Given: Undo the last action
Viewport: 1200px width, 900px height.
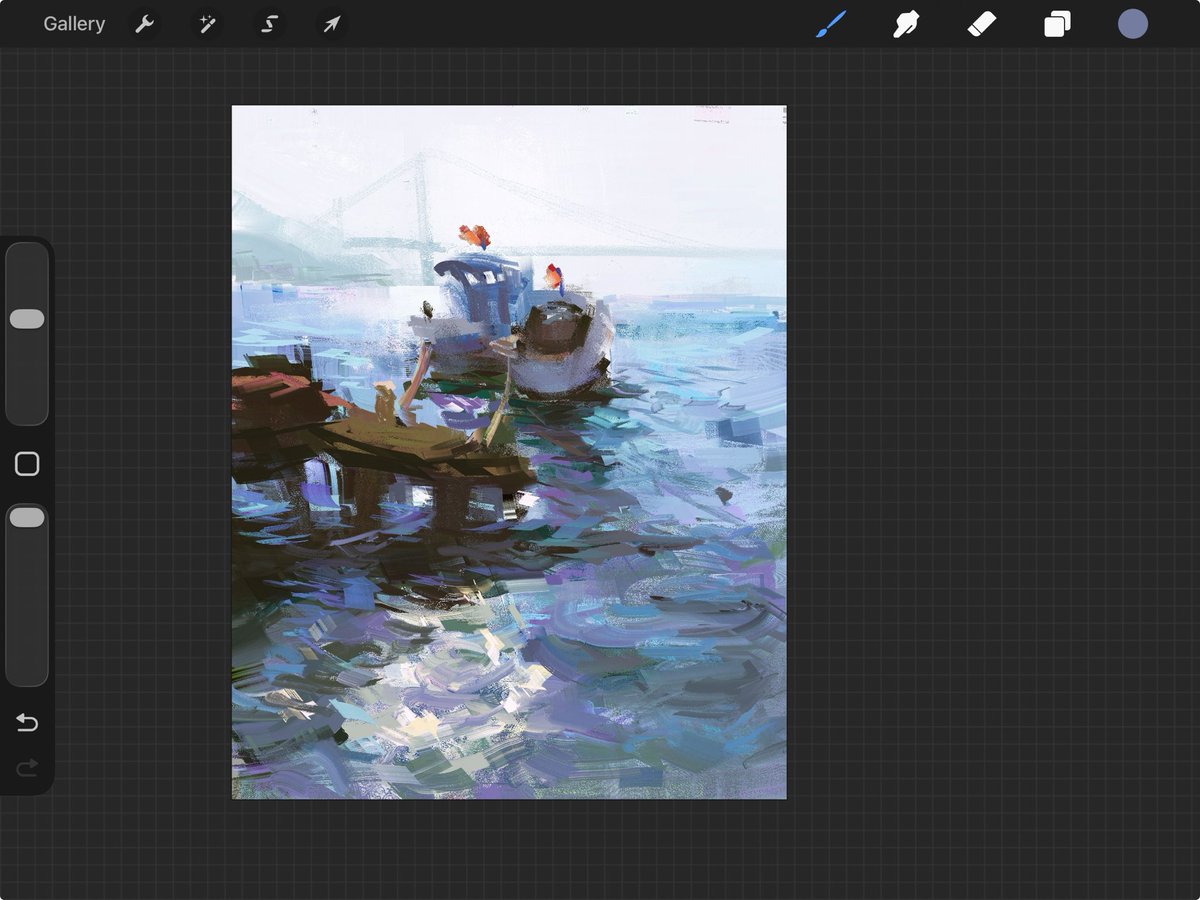Looking at the screenshot, I should [x=27, y=723].
